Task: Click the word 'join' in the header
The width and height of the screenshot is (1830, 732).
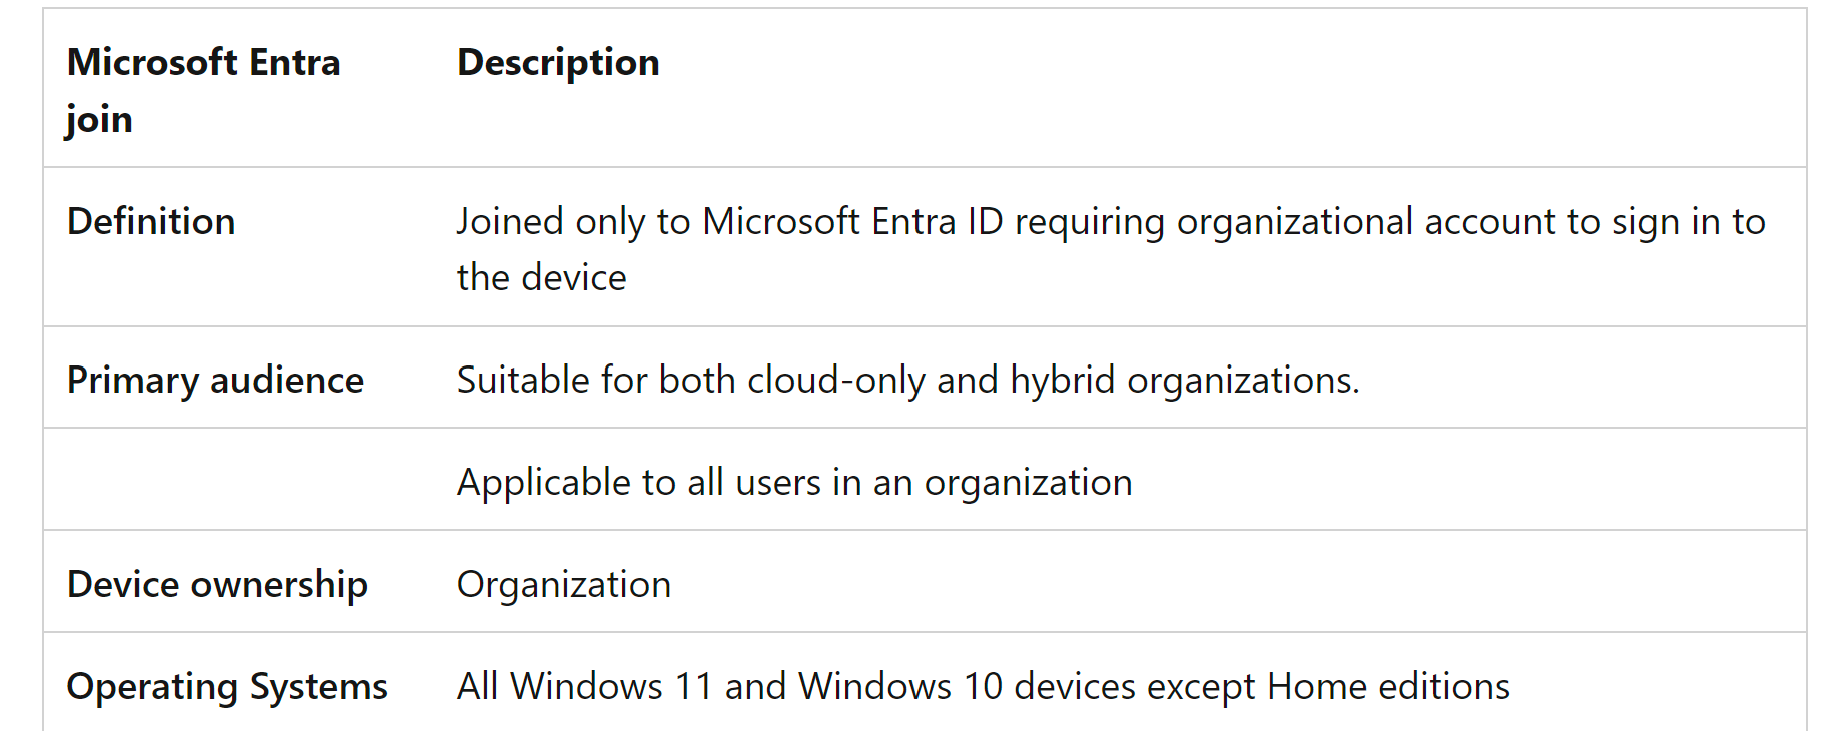Action: click(x=99, y=119)
